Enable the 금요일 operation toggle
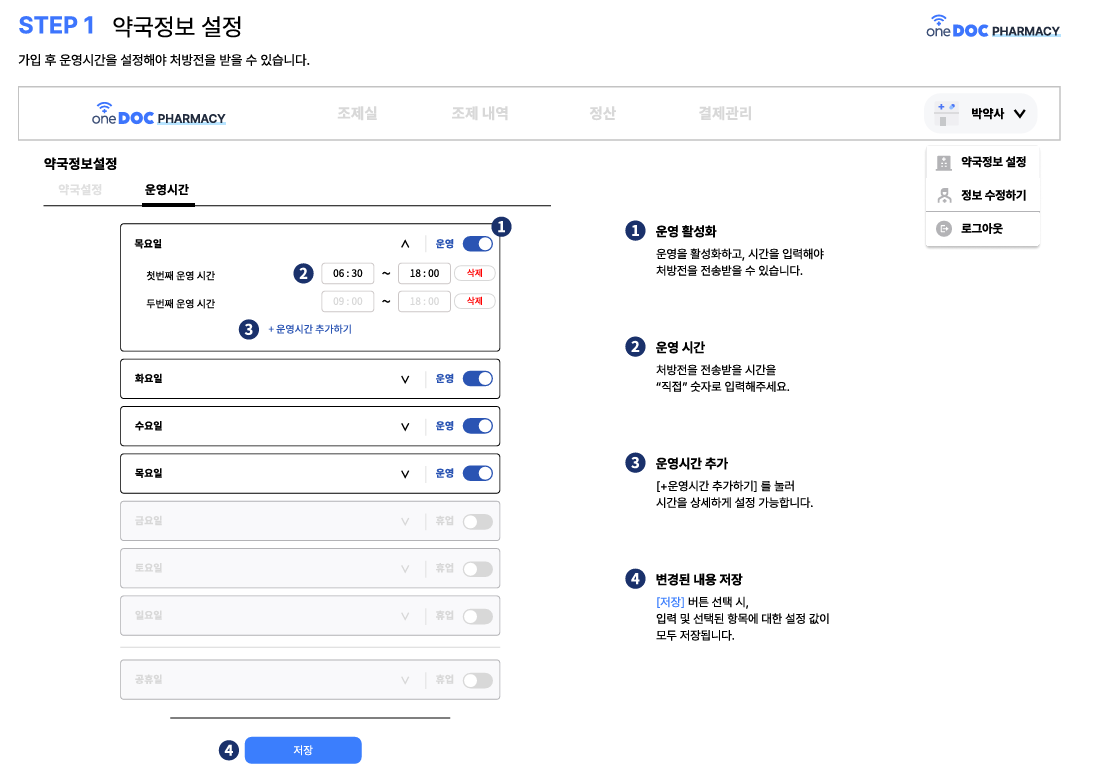This screenshot has height=780, width=1096. (x=478, y=521)
